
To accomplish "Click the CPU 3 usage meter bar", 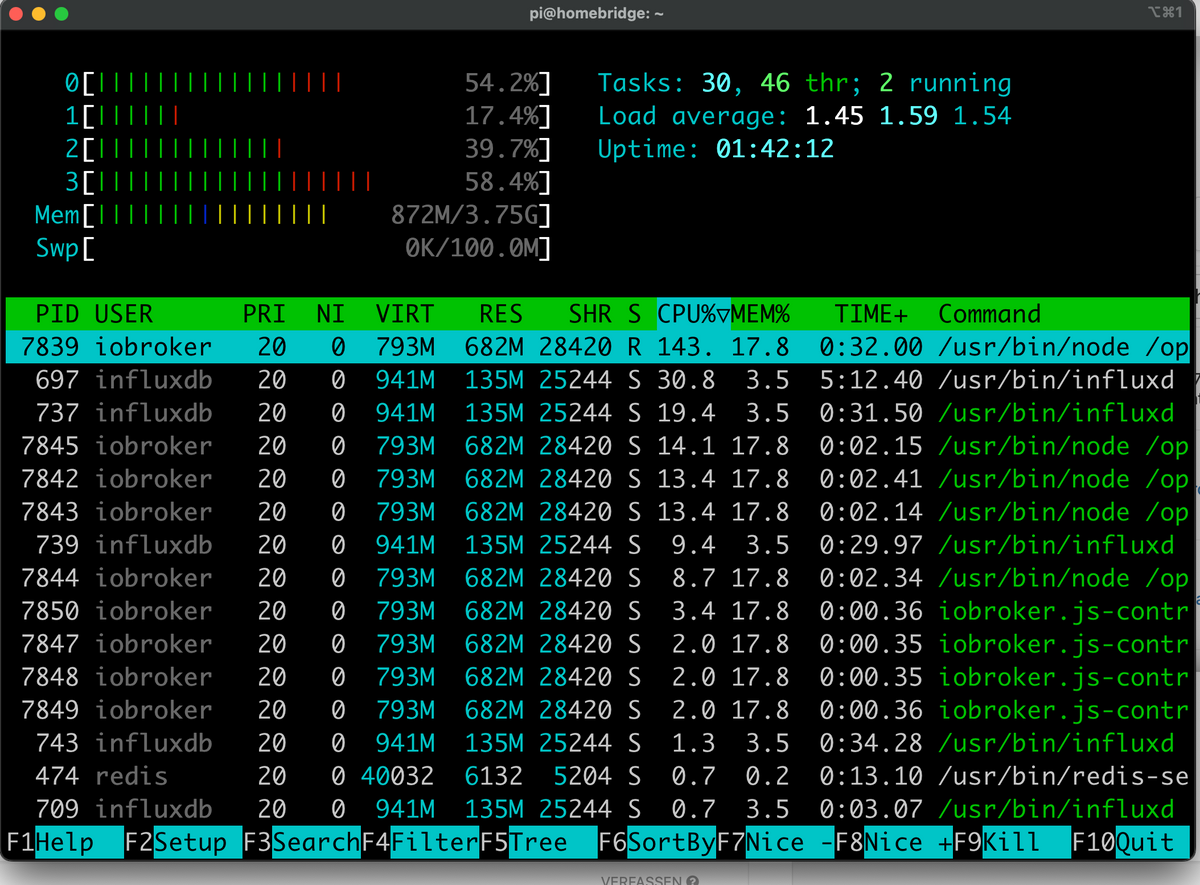I will pos(308,182).
